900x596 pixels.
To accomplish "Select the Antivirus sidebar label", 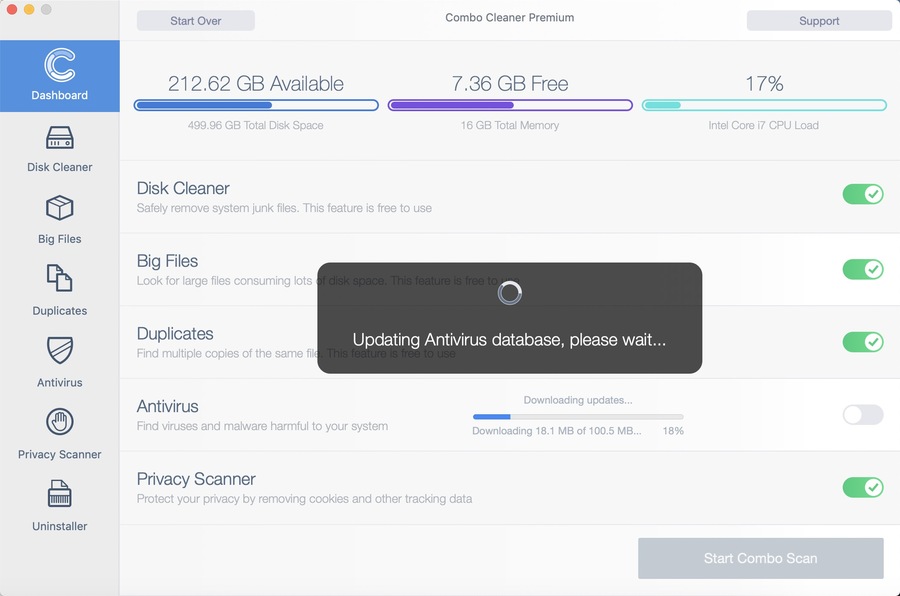I will click(60, 382).
